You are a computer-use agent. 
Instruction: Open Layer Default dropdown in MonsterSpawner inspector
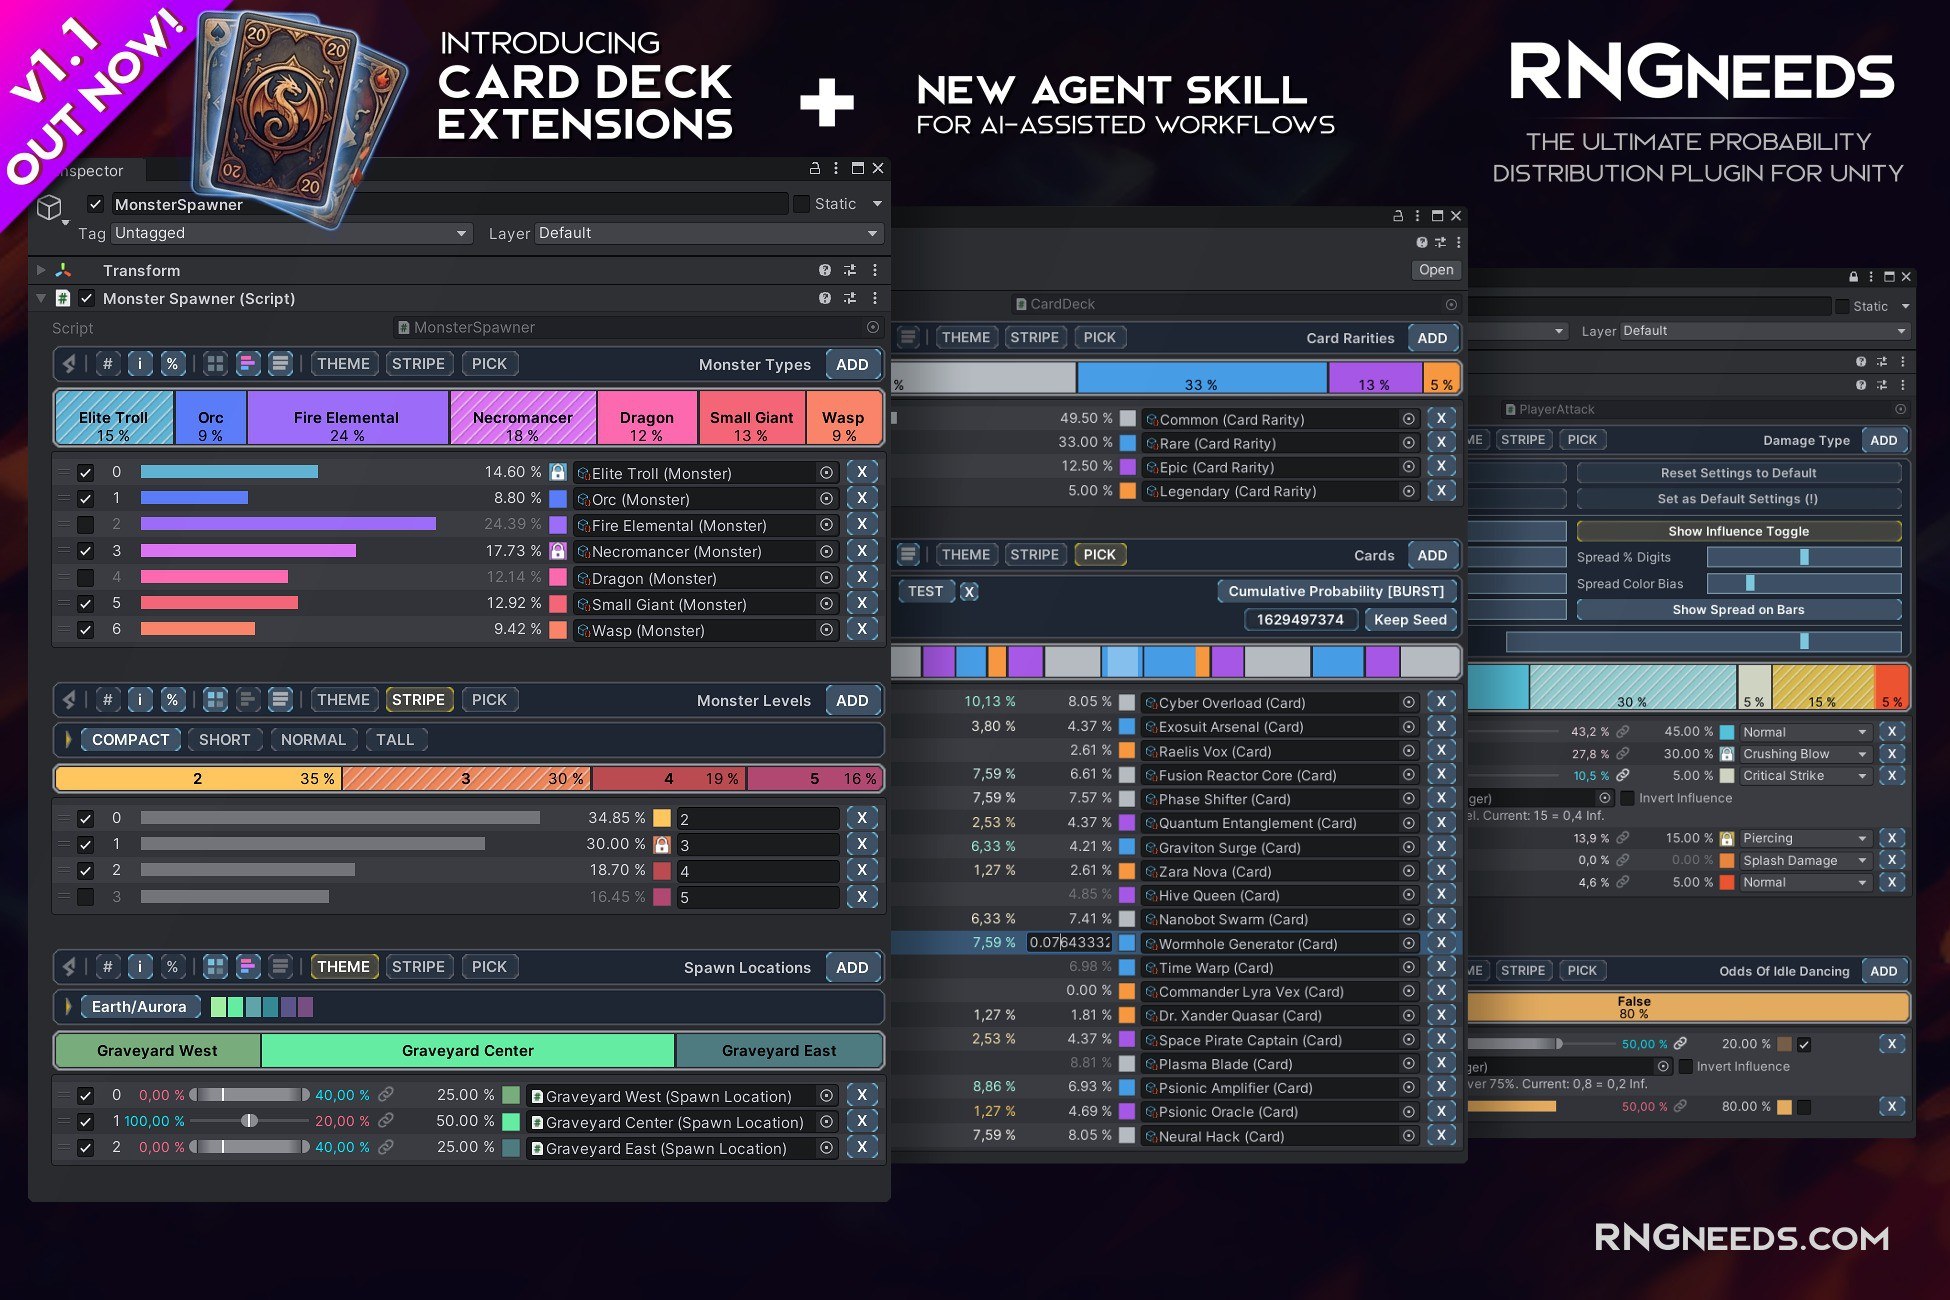click(709, 233)
